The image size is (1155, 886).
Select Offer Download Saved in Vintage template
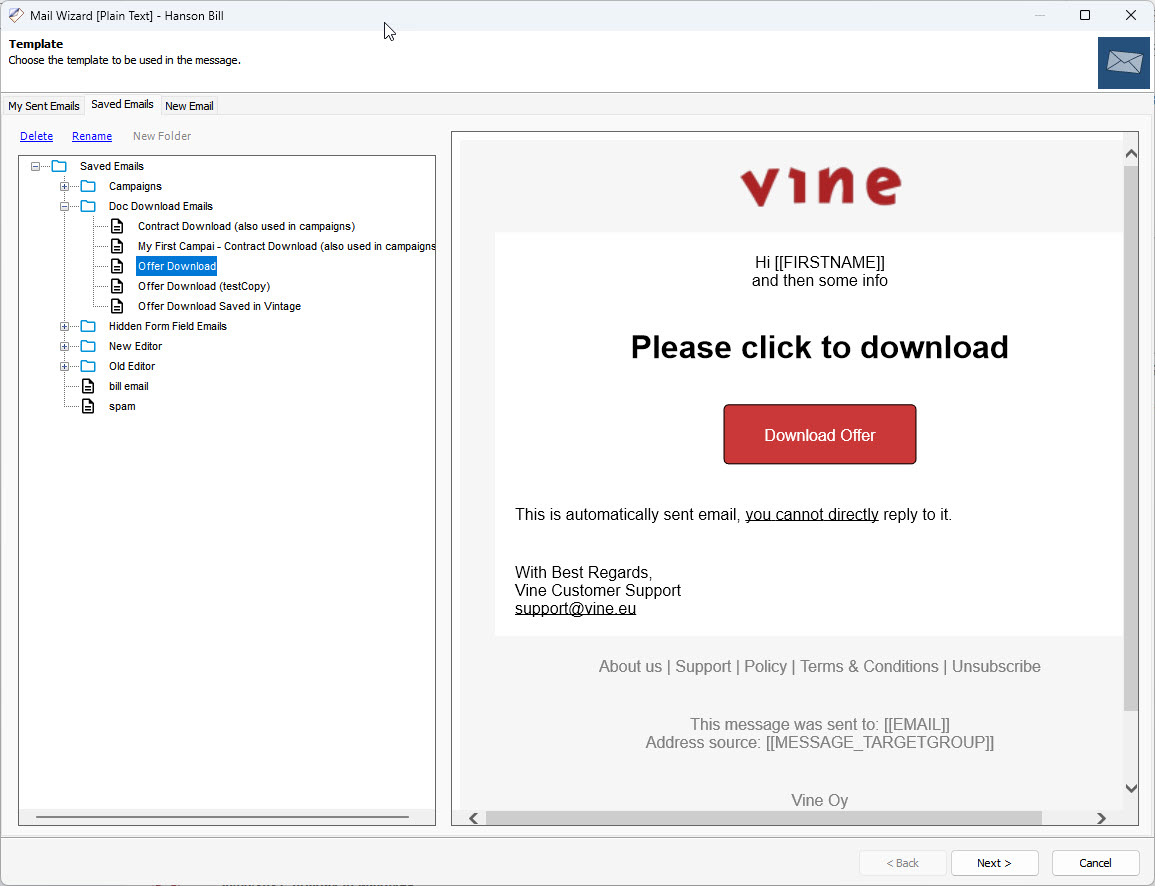pos(219,306)
